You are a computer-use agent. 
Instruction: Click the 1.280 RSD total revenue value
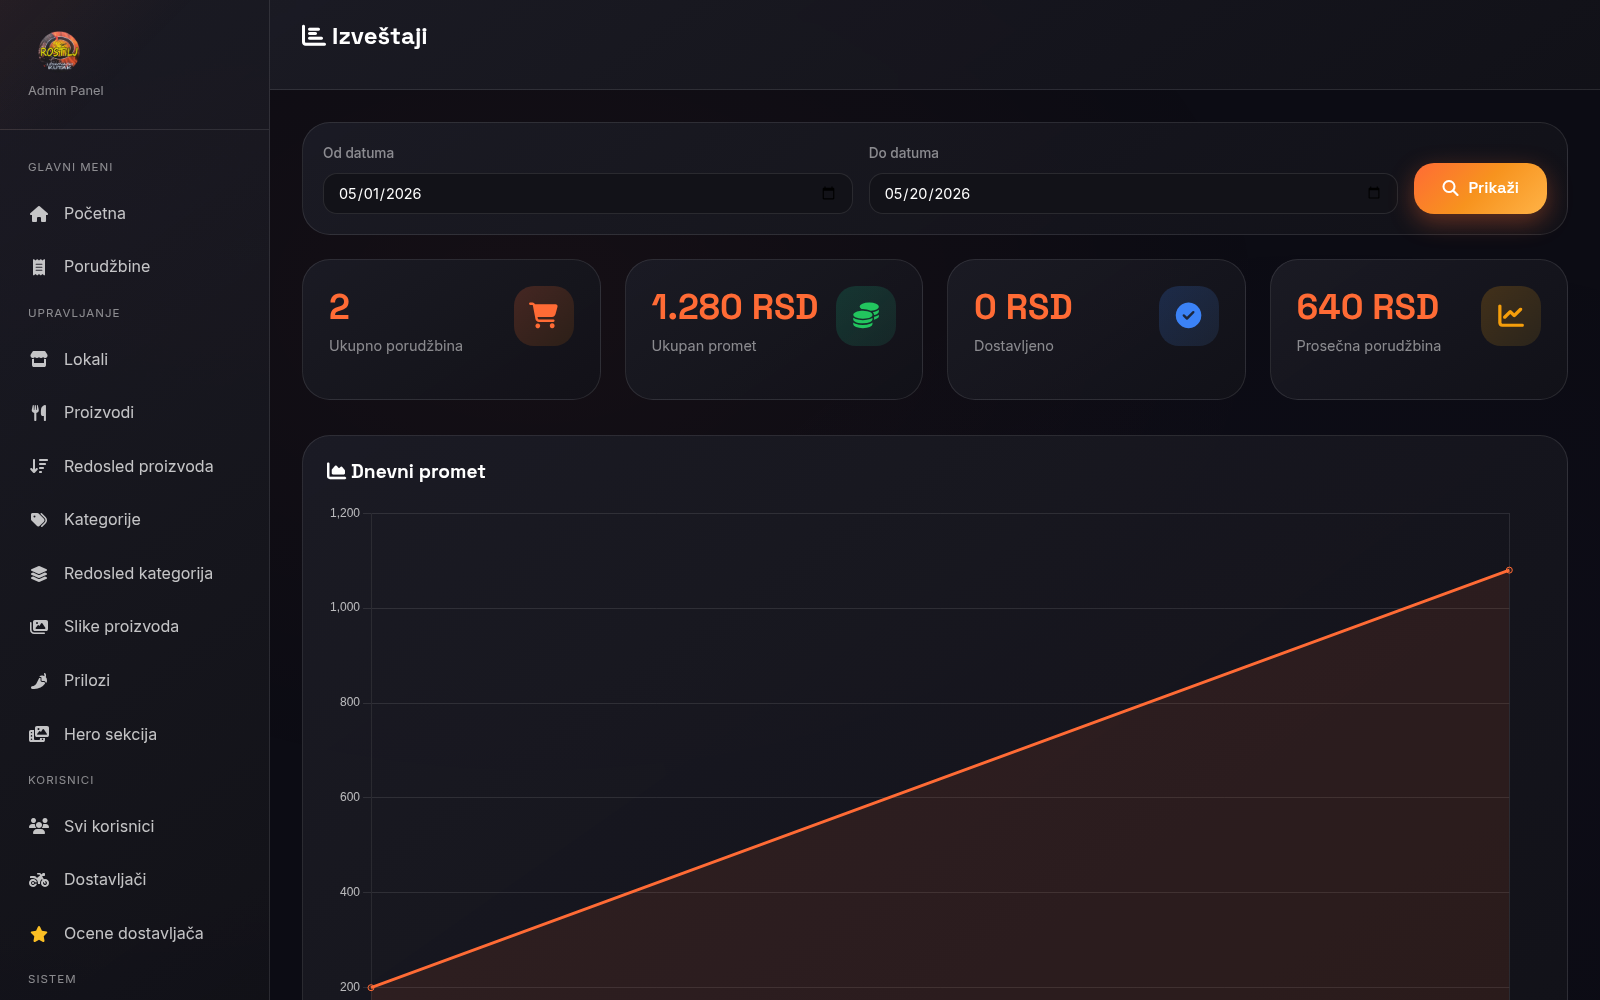click(735, 307)
